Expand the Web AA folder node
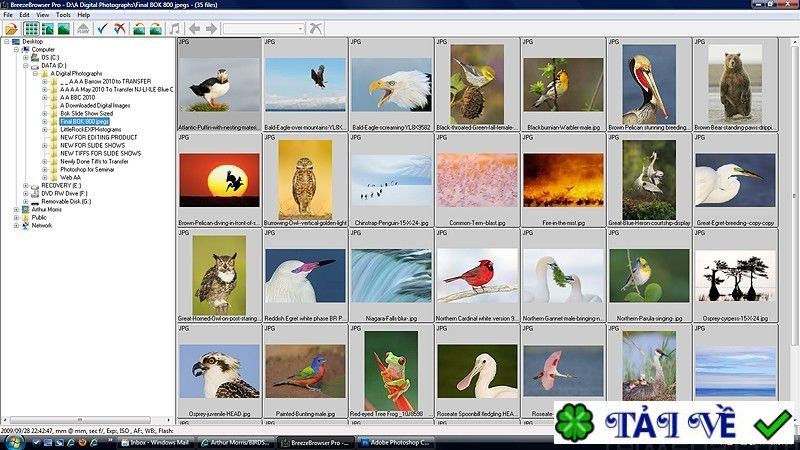800x450 pixels. point(44,177)
